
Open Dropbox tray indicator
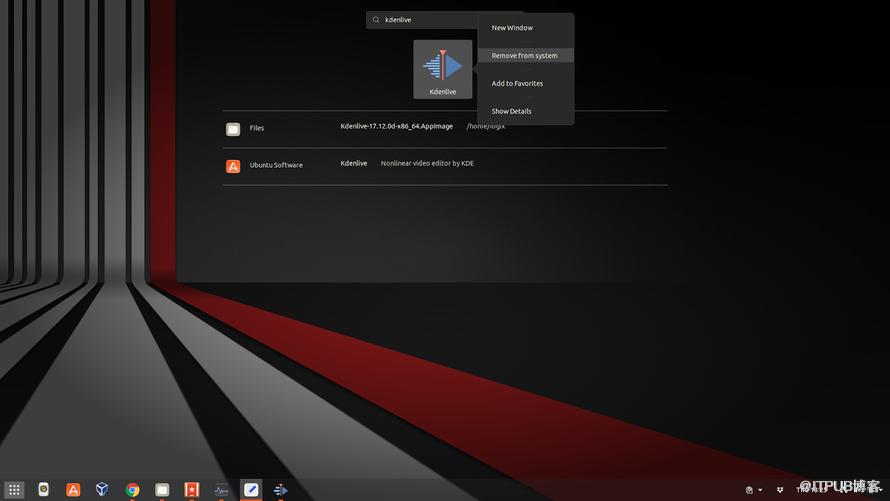click(780, 490)
